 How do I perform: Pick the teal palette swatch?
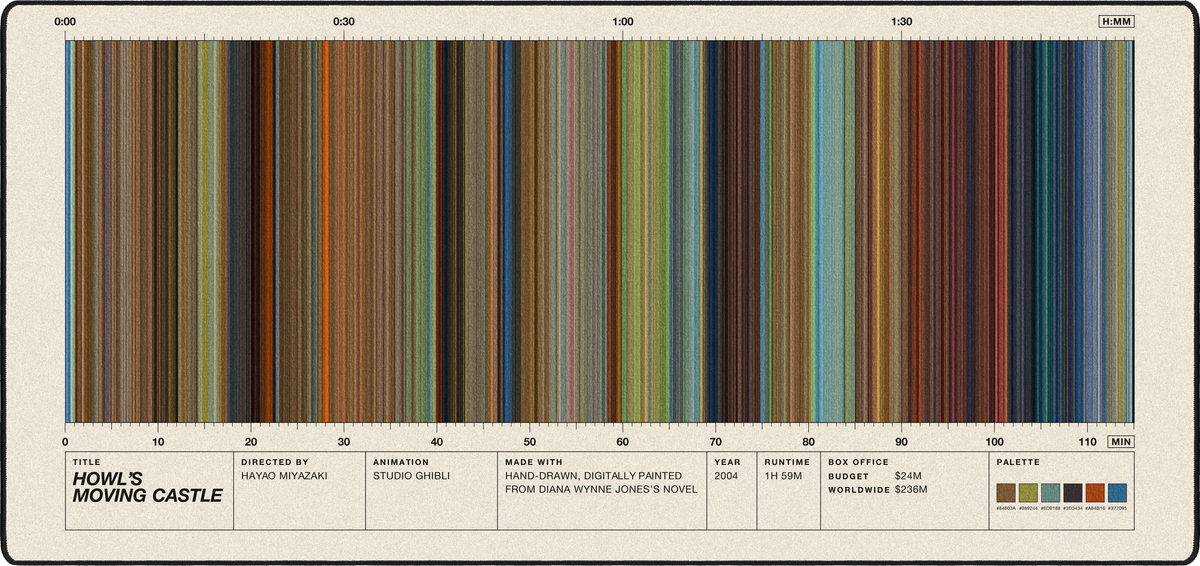click(x=1051, y=492)
